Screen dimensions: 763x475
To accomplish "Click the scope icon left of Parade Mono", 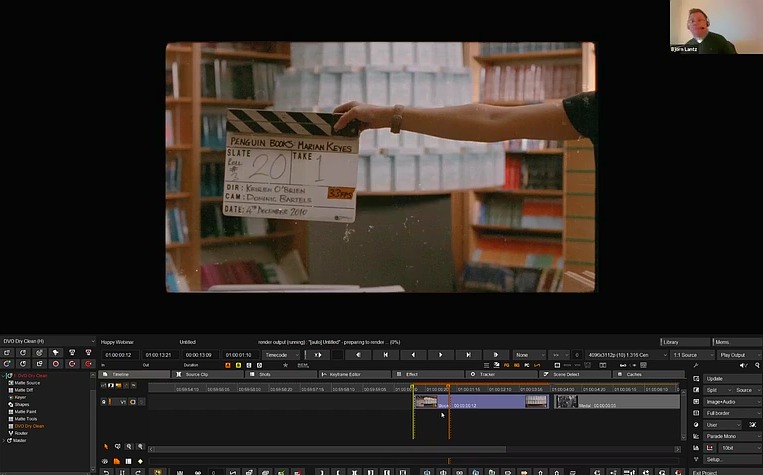I will tap(696, 436).
